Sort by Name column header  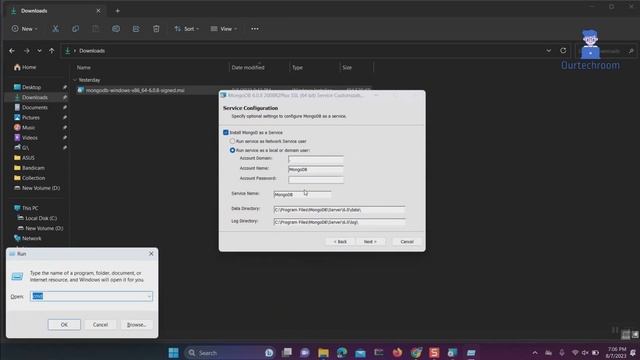click(84, 67)
